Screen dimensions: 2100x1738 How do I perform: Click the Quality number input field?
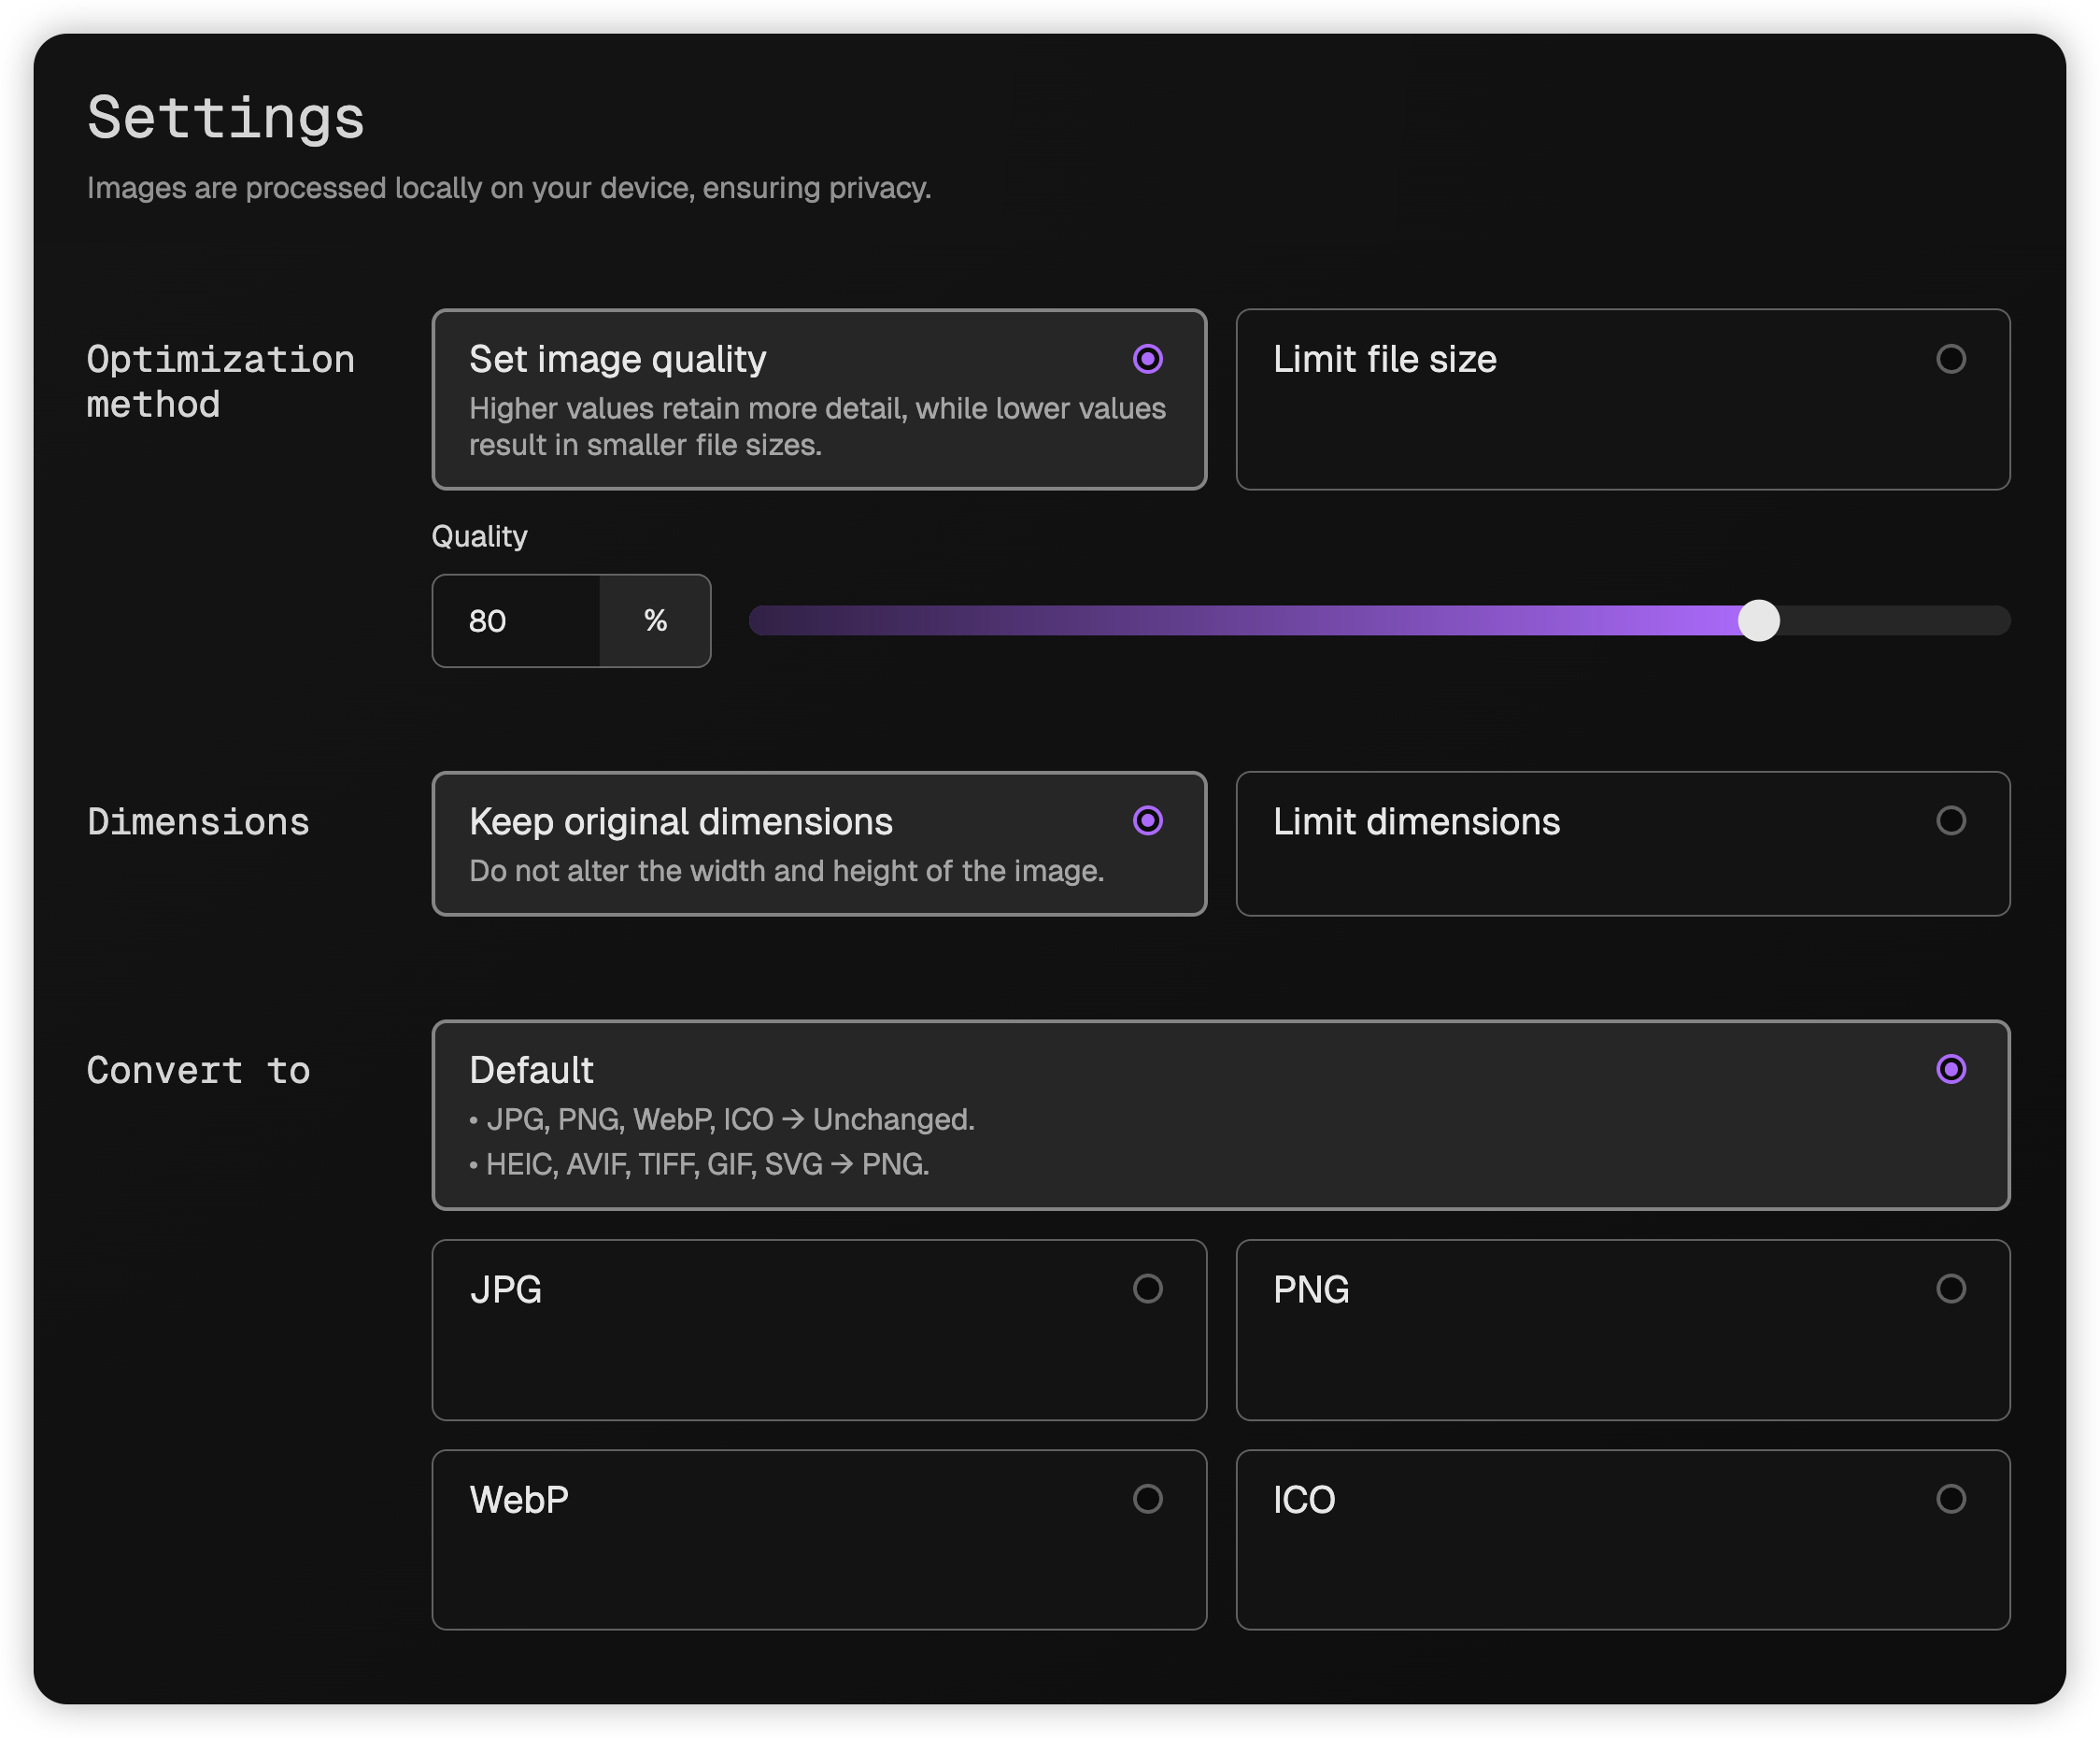(517, 621)
